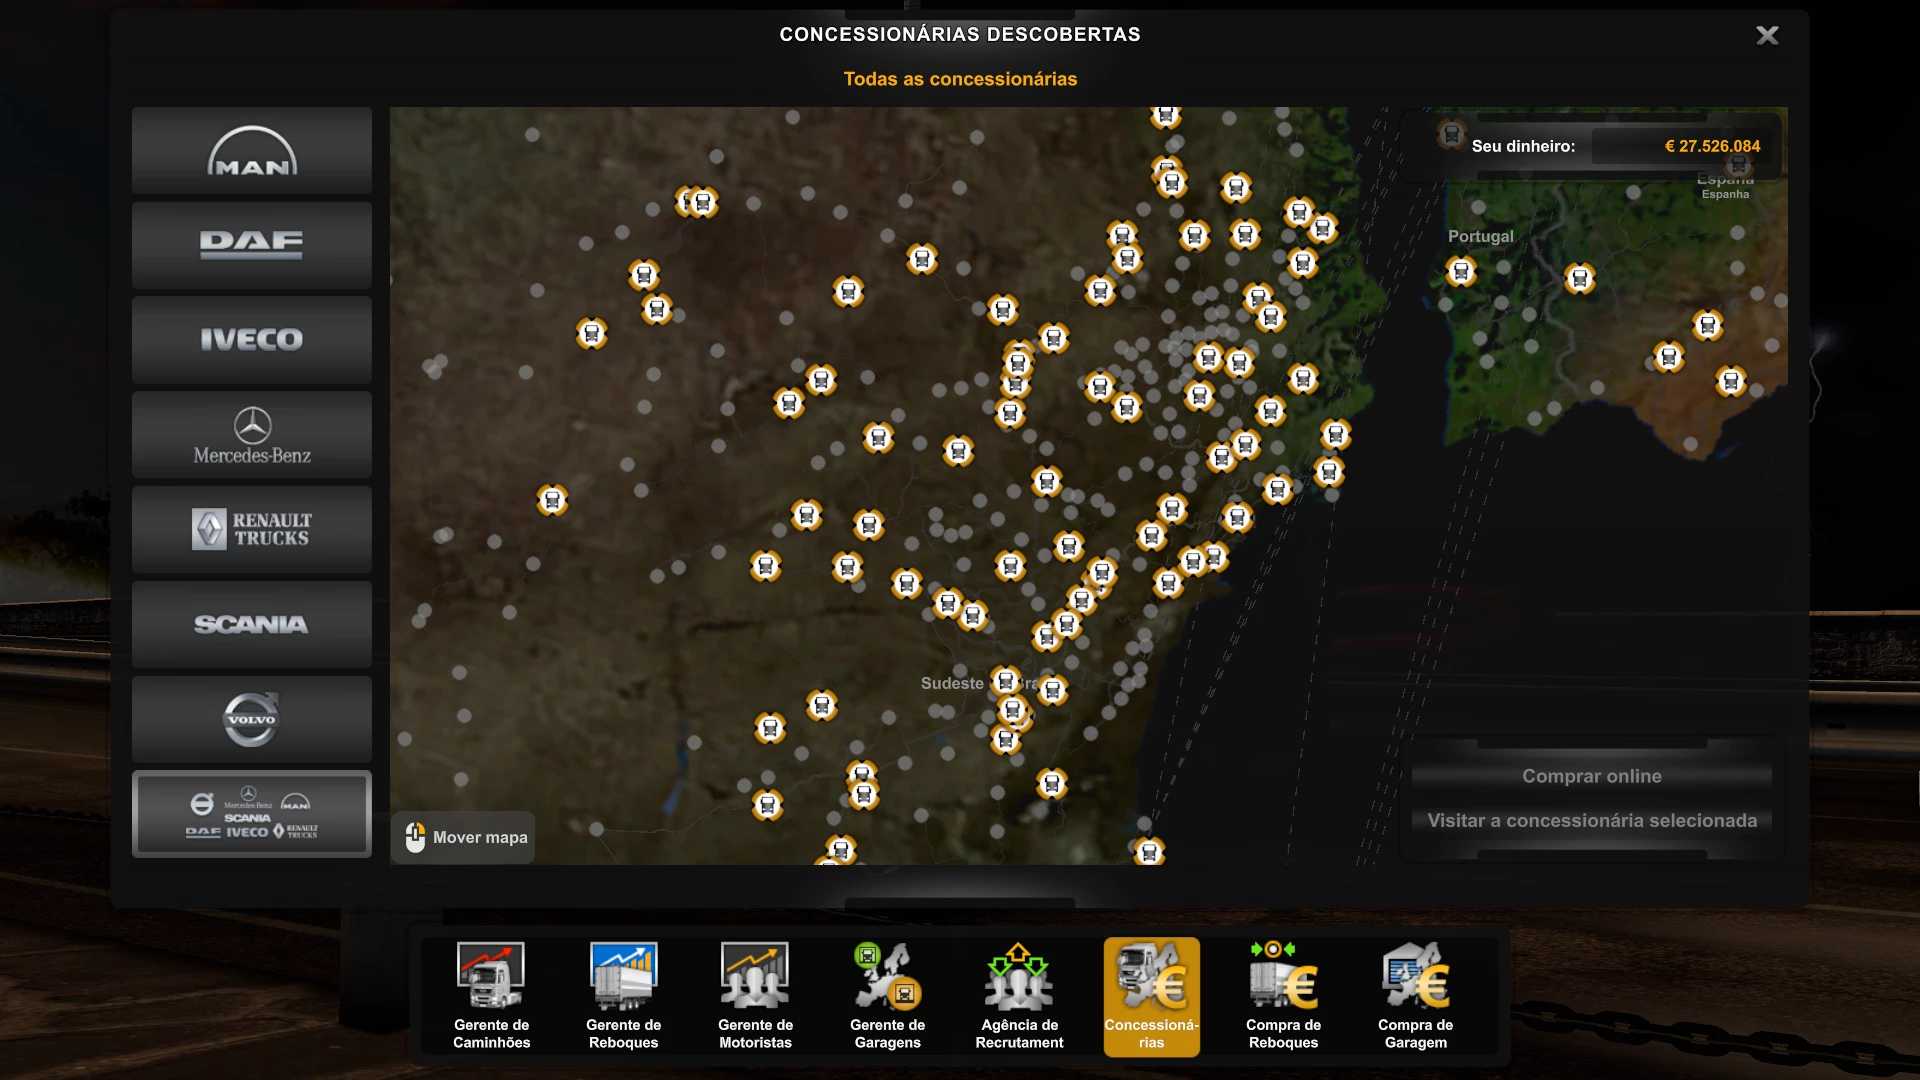Filter dealers by Mercedes-Benz brand
The height and width of the screenshot is (1080, 1920).
tap(251, 435)
